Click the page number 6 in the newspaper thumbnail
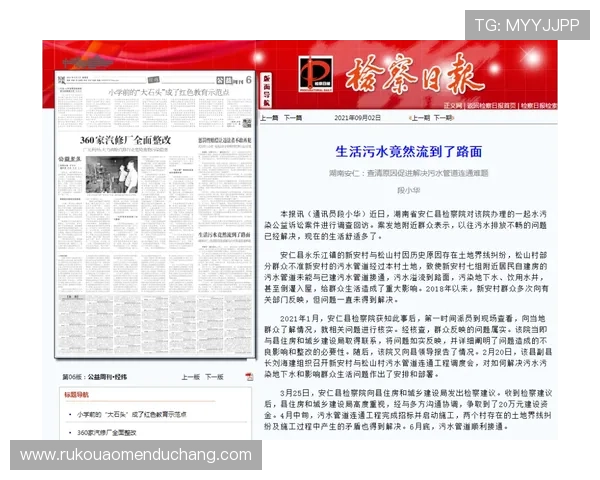The height and width of the screenshot is (480, 600). (249, 80)
